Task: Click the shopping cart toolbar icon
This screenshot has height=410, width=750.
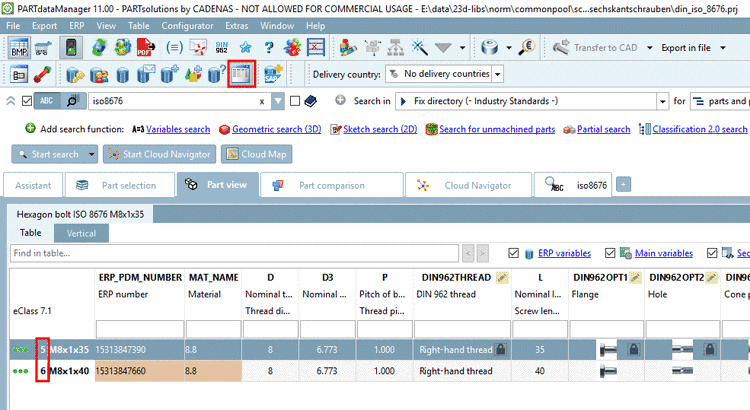Action: click(x=44, y=47)
